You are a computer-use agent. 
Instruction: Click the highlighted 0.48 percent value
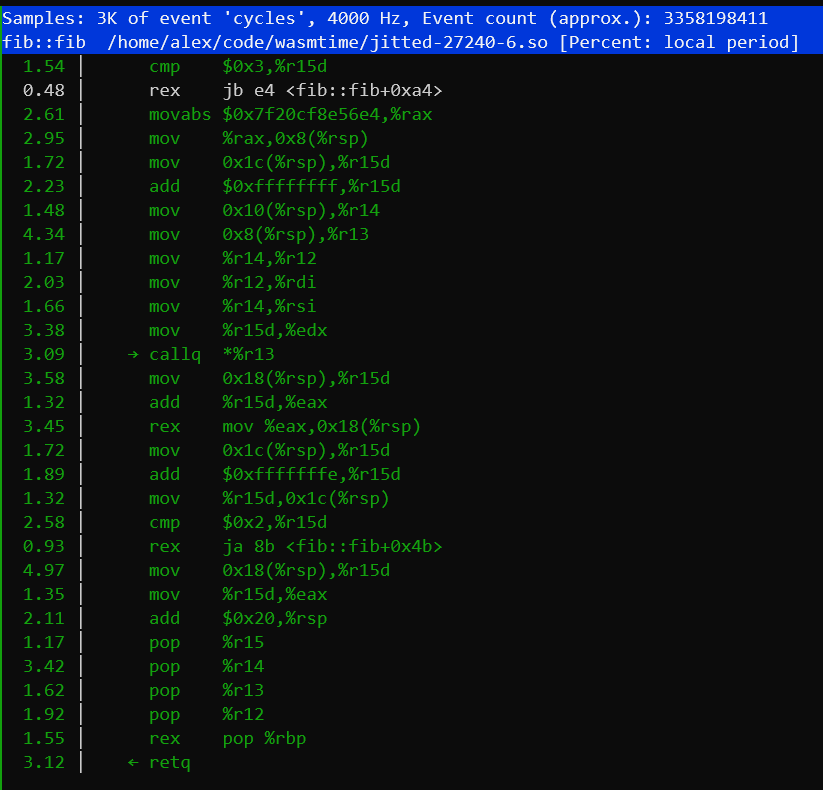coord(43,90)
